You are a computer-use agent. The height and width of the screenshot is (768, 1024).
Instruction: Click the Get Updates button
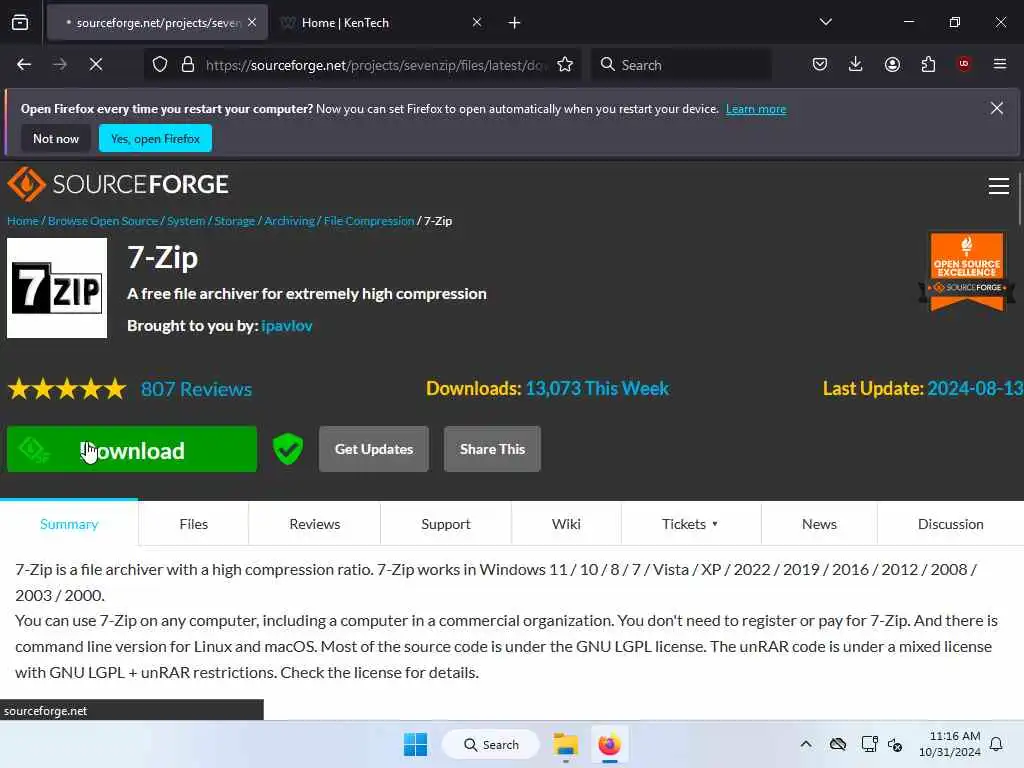coord(374,449)
